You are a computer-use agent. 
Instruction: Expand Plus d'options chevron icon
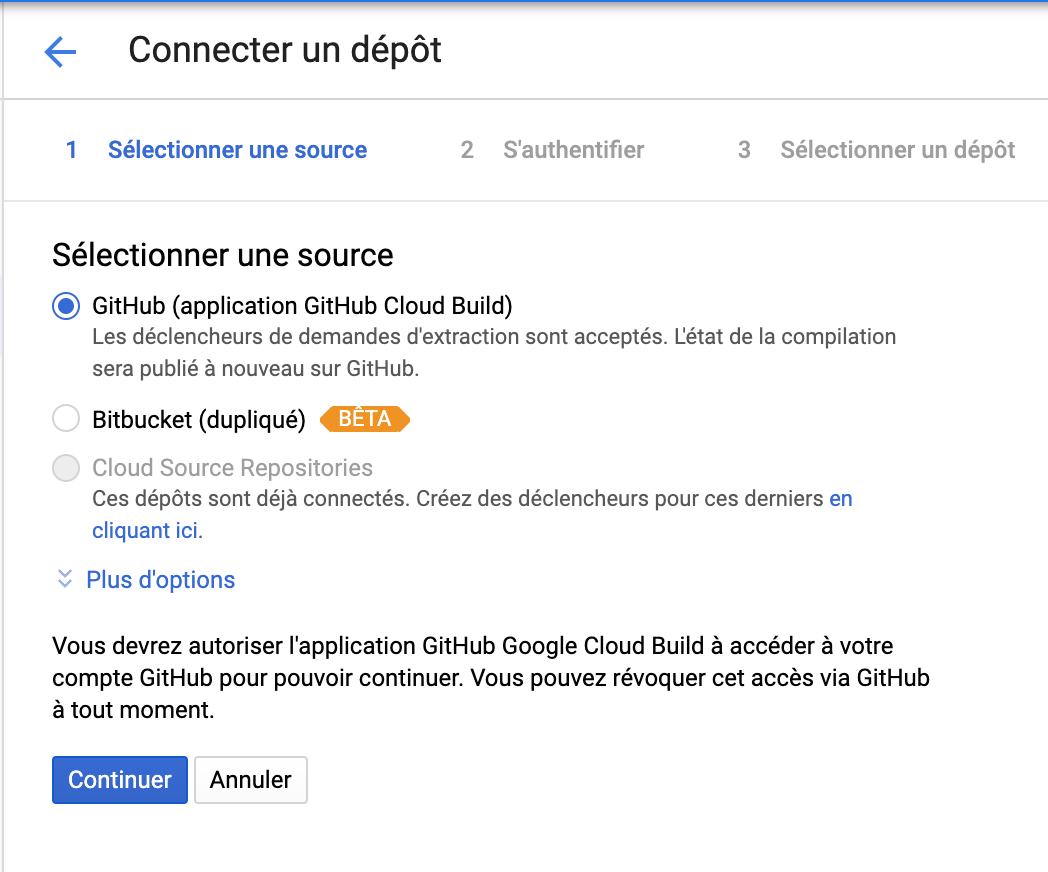coord(65,579)
